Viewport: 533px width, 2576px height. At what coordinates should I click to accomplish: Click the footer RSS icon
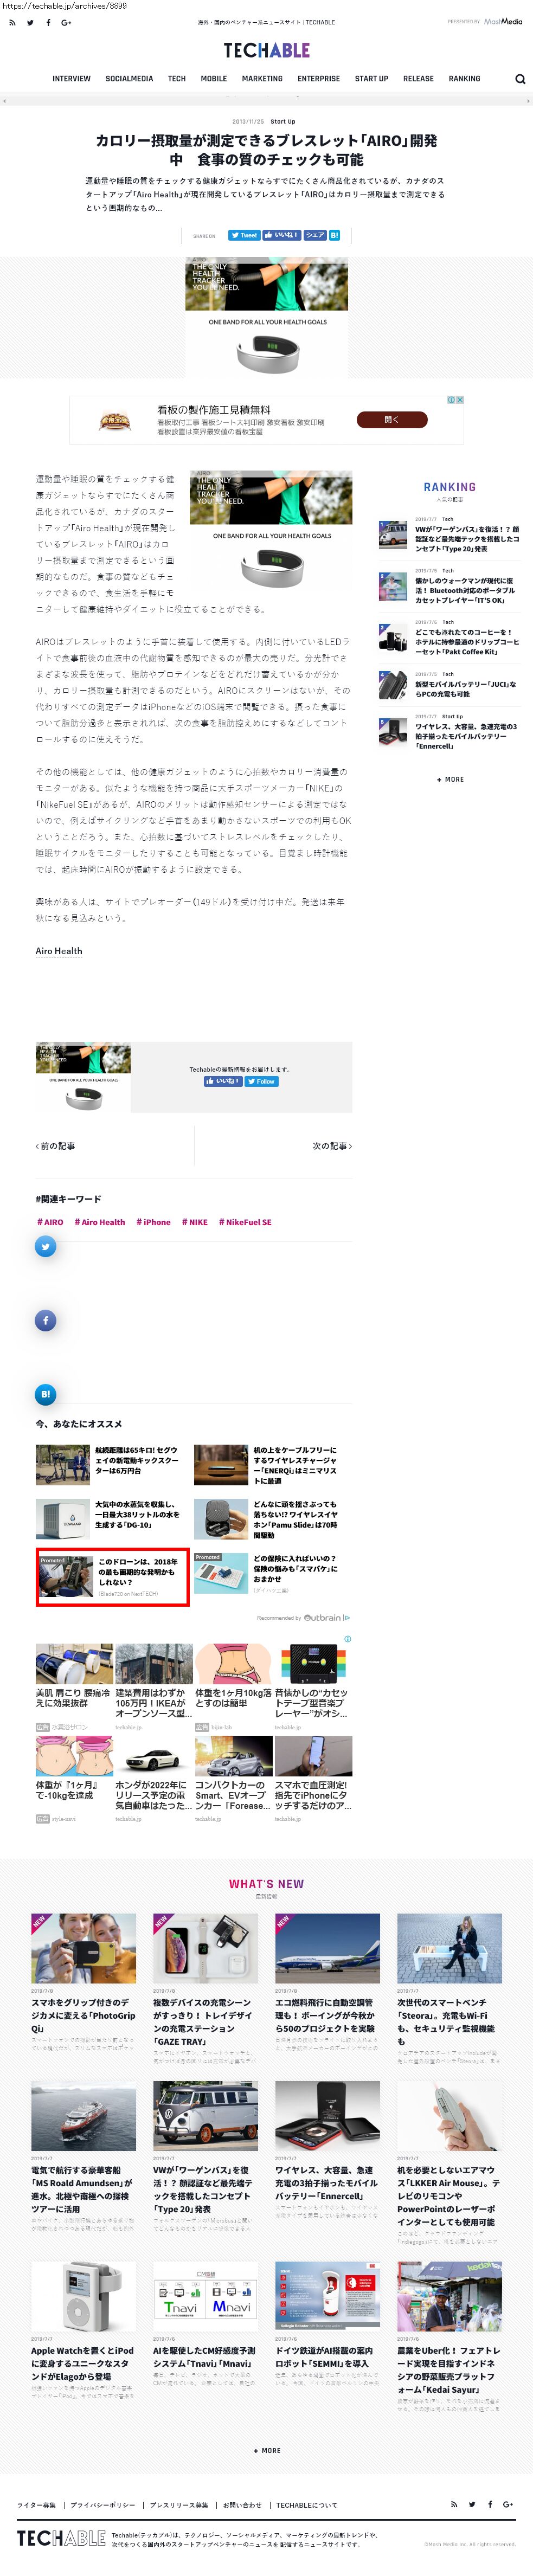pyautogui.click(x=454, y=2504)
